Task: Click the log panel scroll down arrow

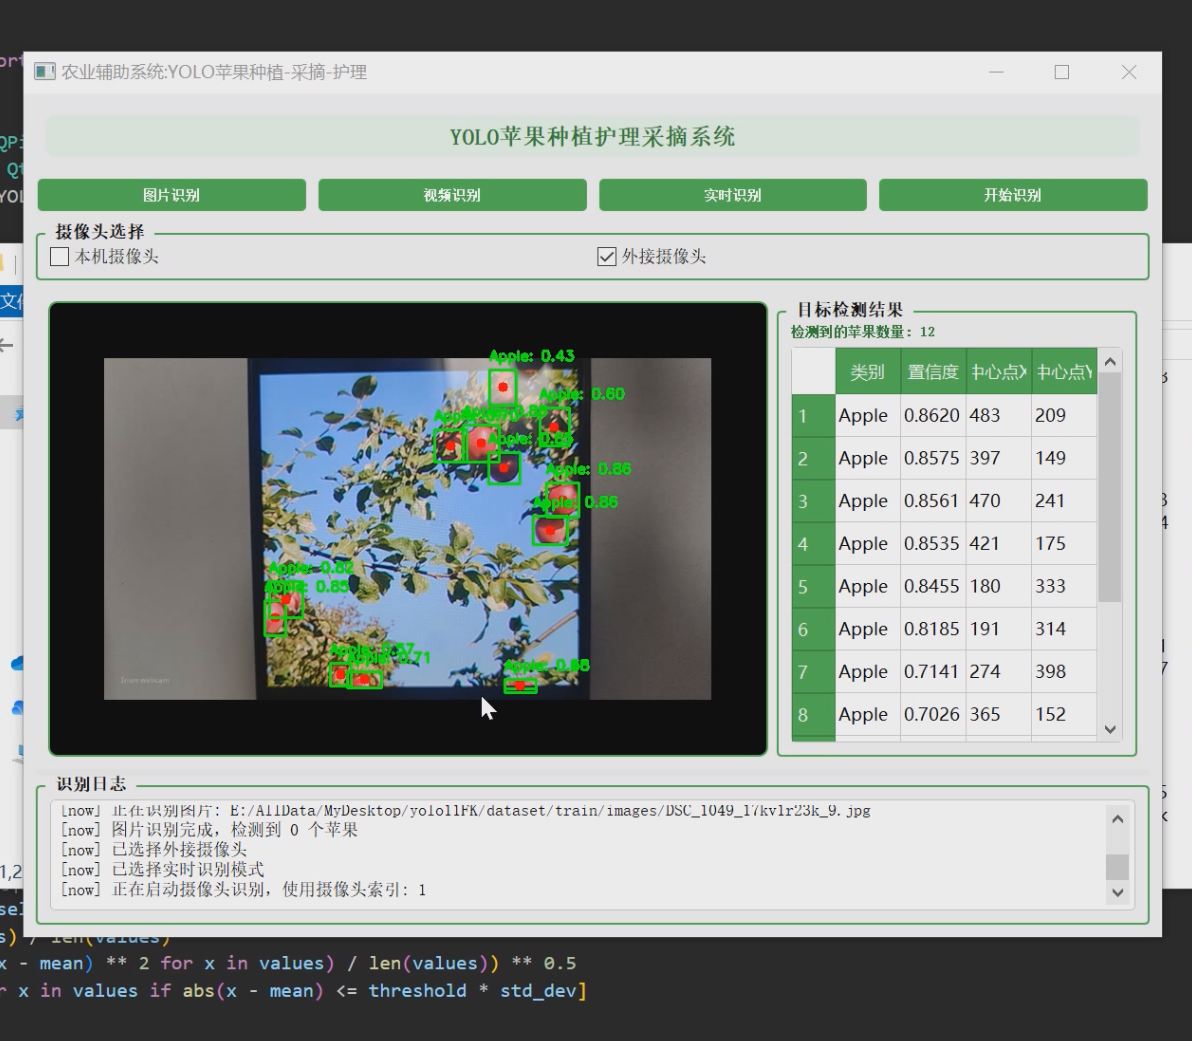Action: tap(1118, 893)
